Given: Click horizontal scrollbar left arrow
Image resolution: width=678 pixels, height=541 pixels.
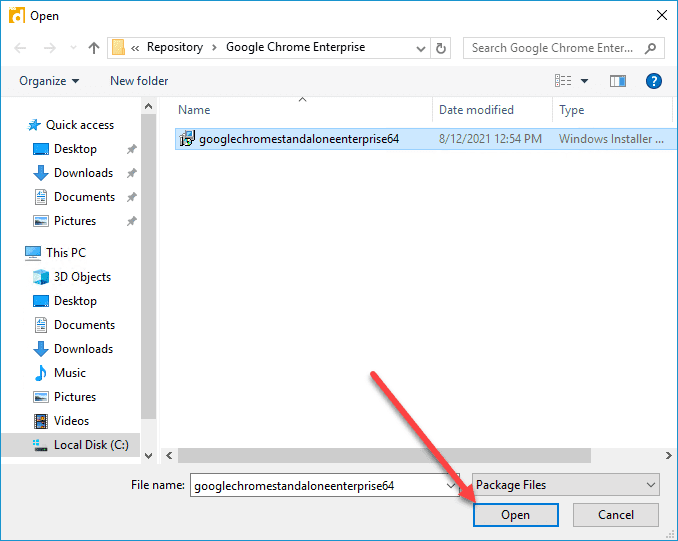Looking at the screenshot, I should tap(169, 455).
